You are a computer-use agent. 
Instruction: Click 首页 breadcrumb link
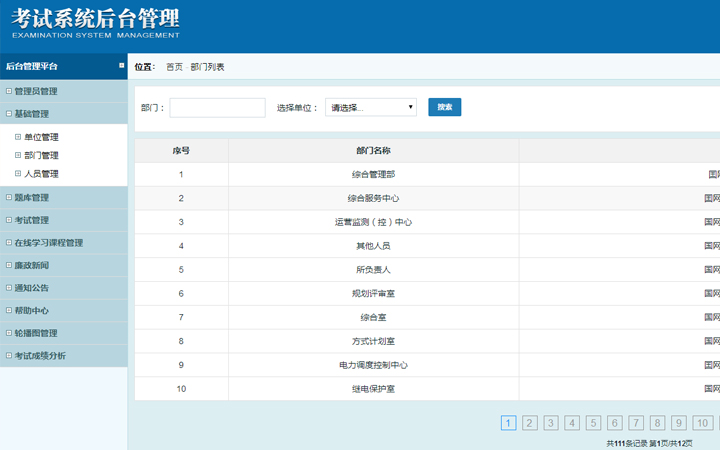click(174, 67)
